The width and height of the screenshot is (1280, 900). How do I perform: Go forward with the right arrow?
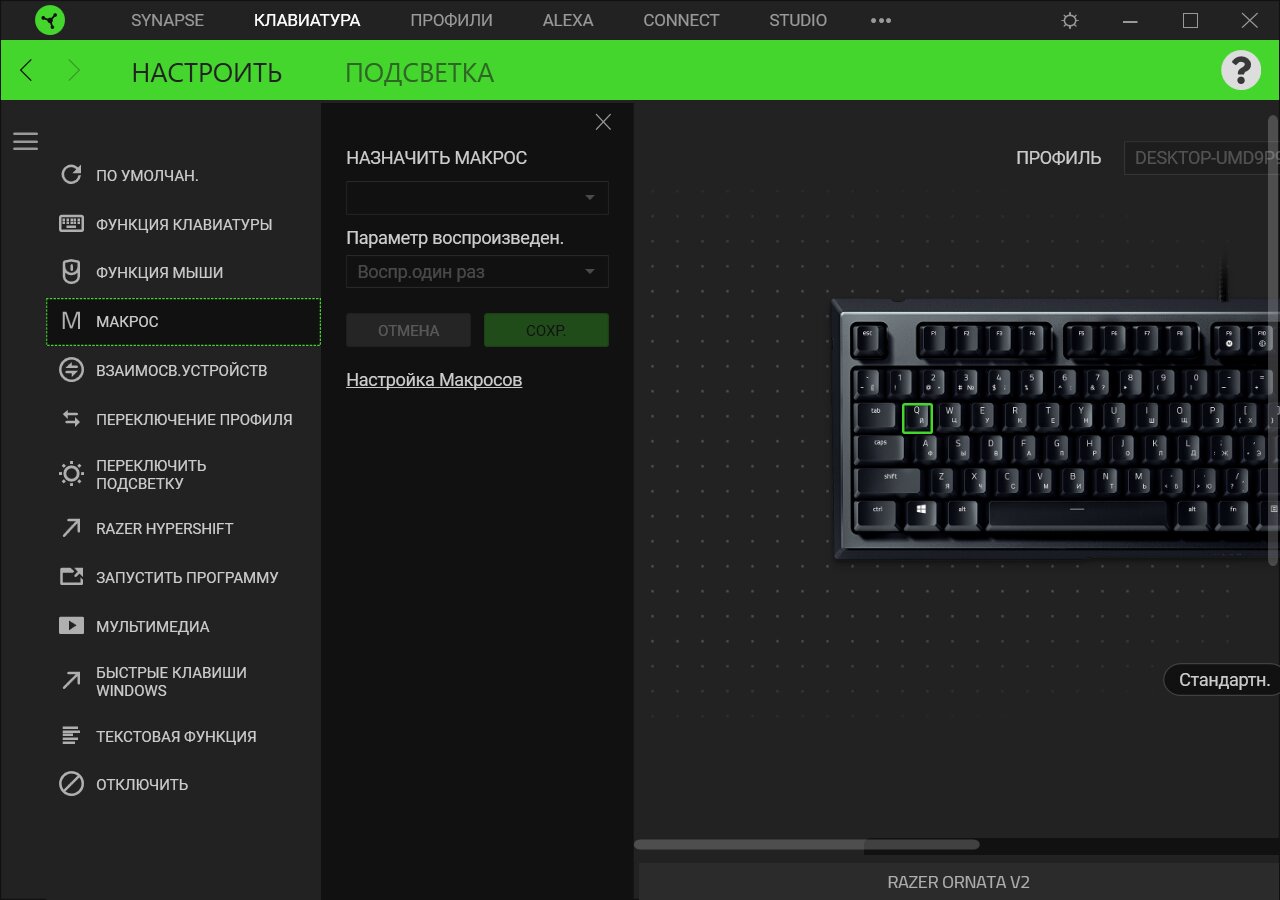(73, 70)
